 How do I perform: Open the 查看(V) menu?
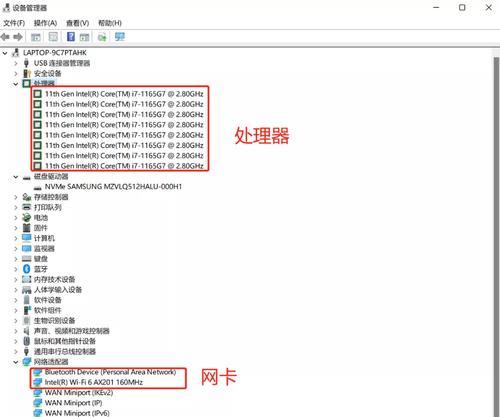[x=78, y=23]
